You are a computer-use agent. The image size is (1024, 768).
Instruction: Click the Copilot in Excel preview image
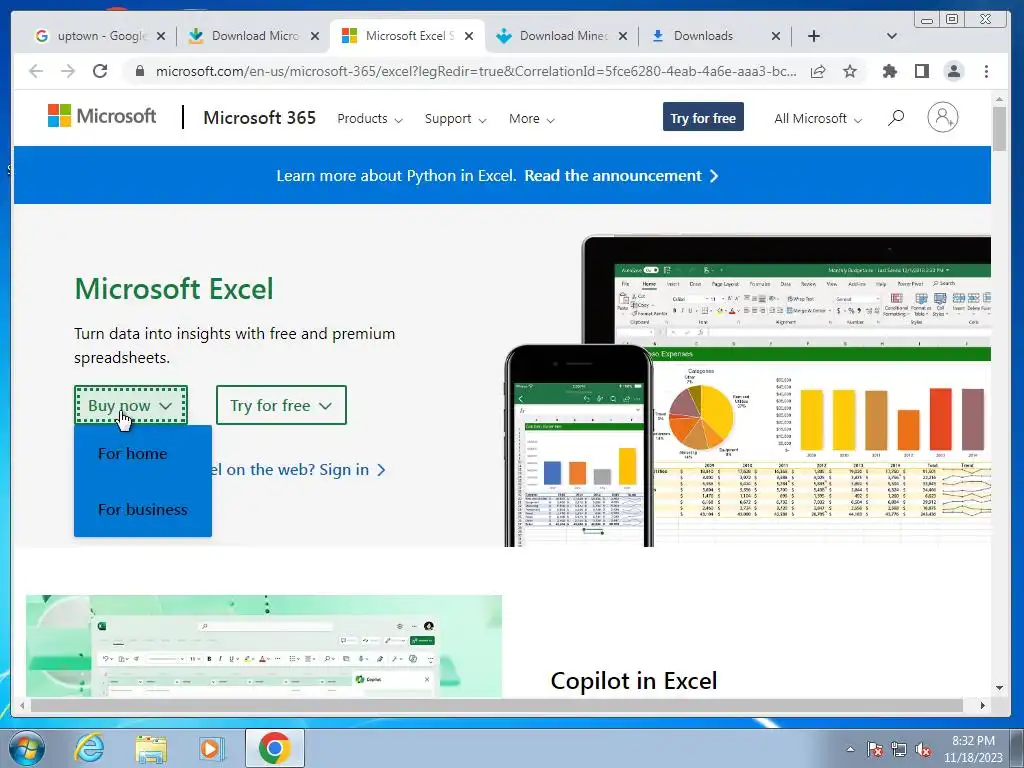pos(264,646)
